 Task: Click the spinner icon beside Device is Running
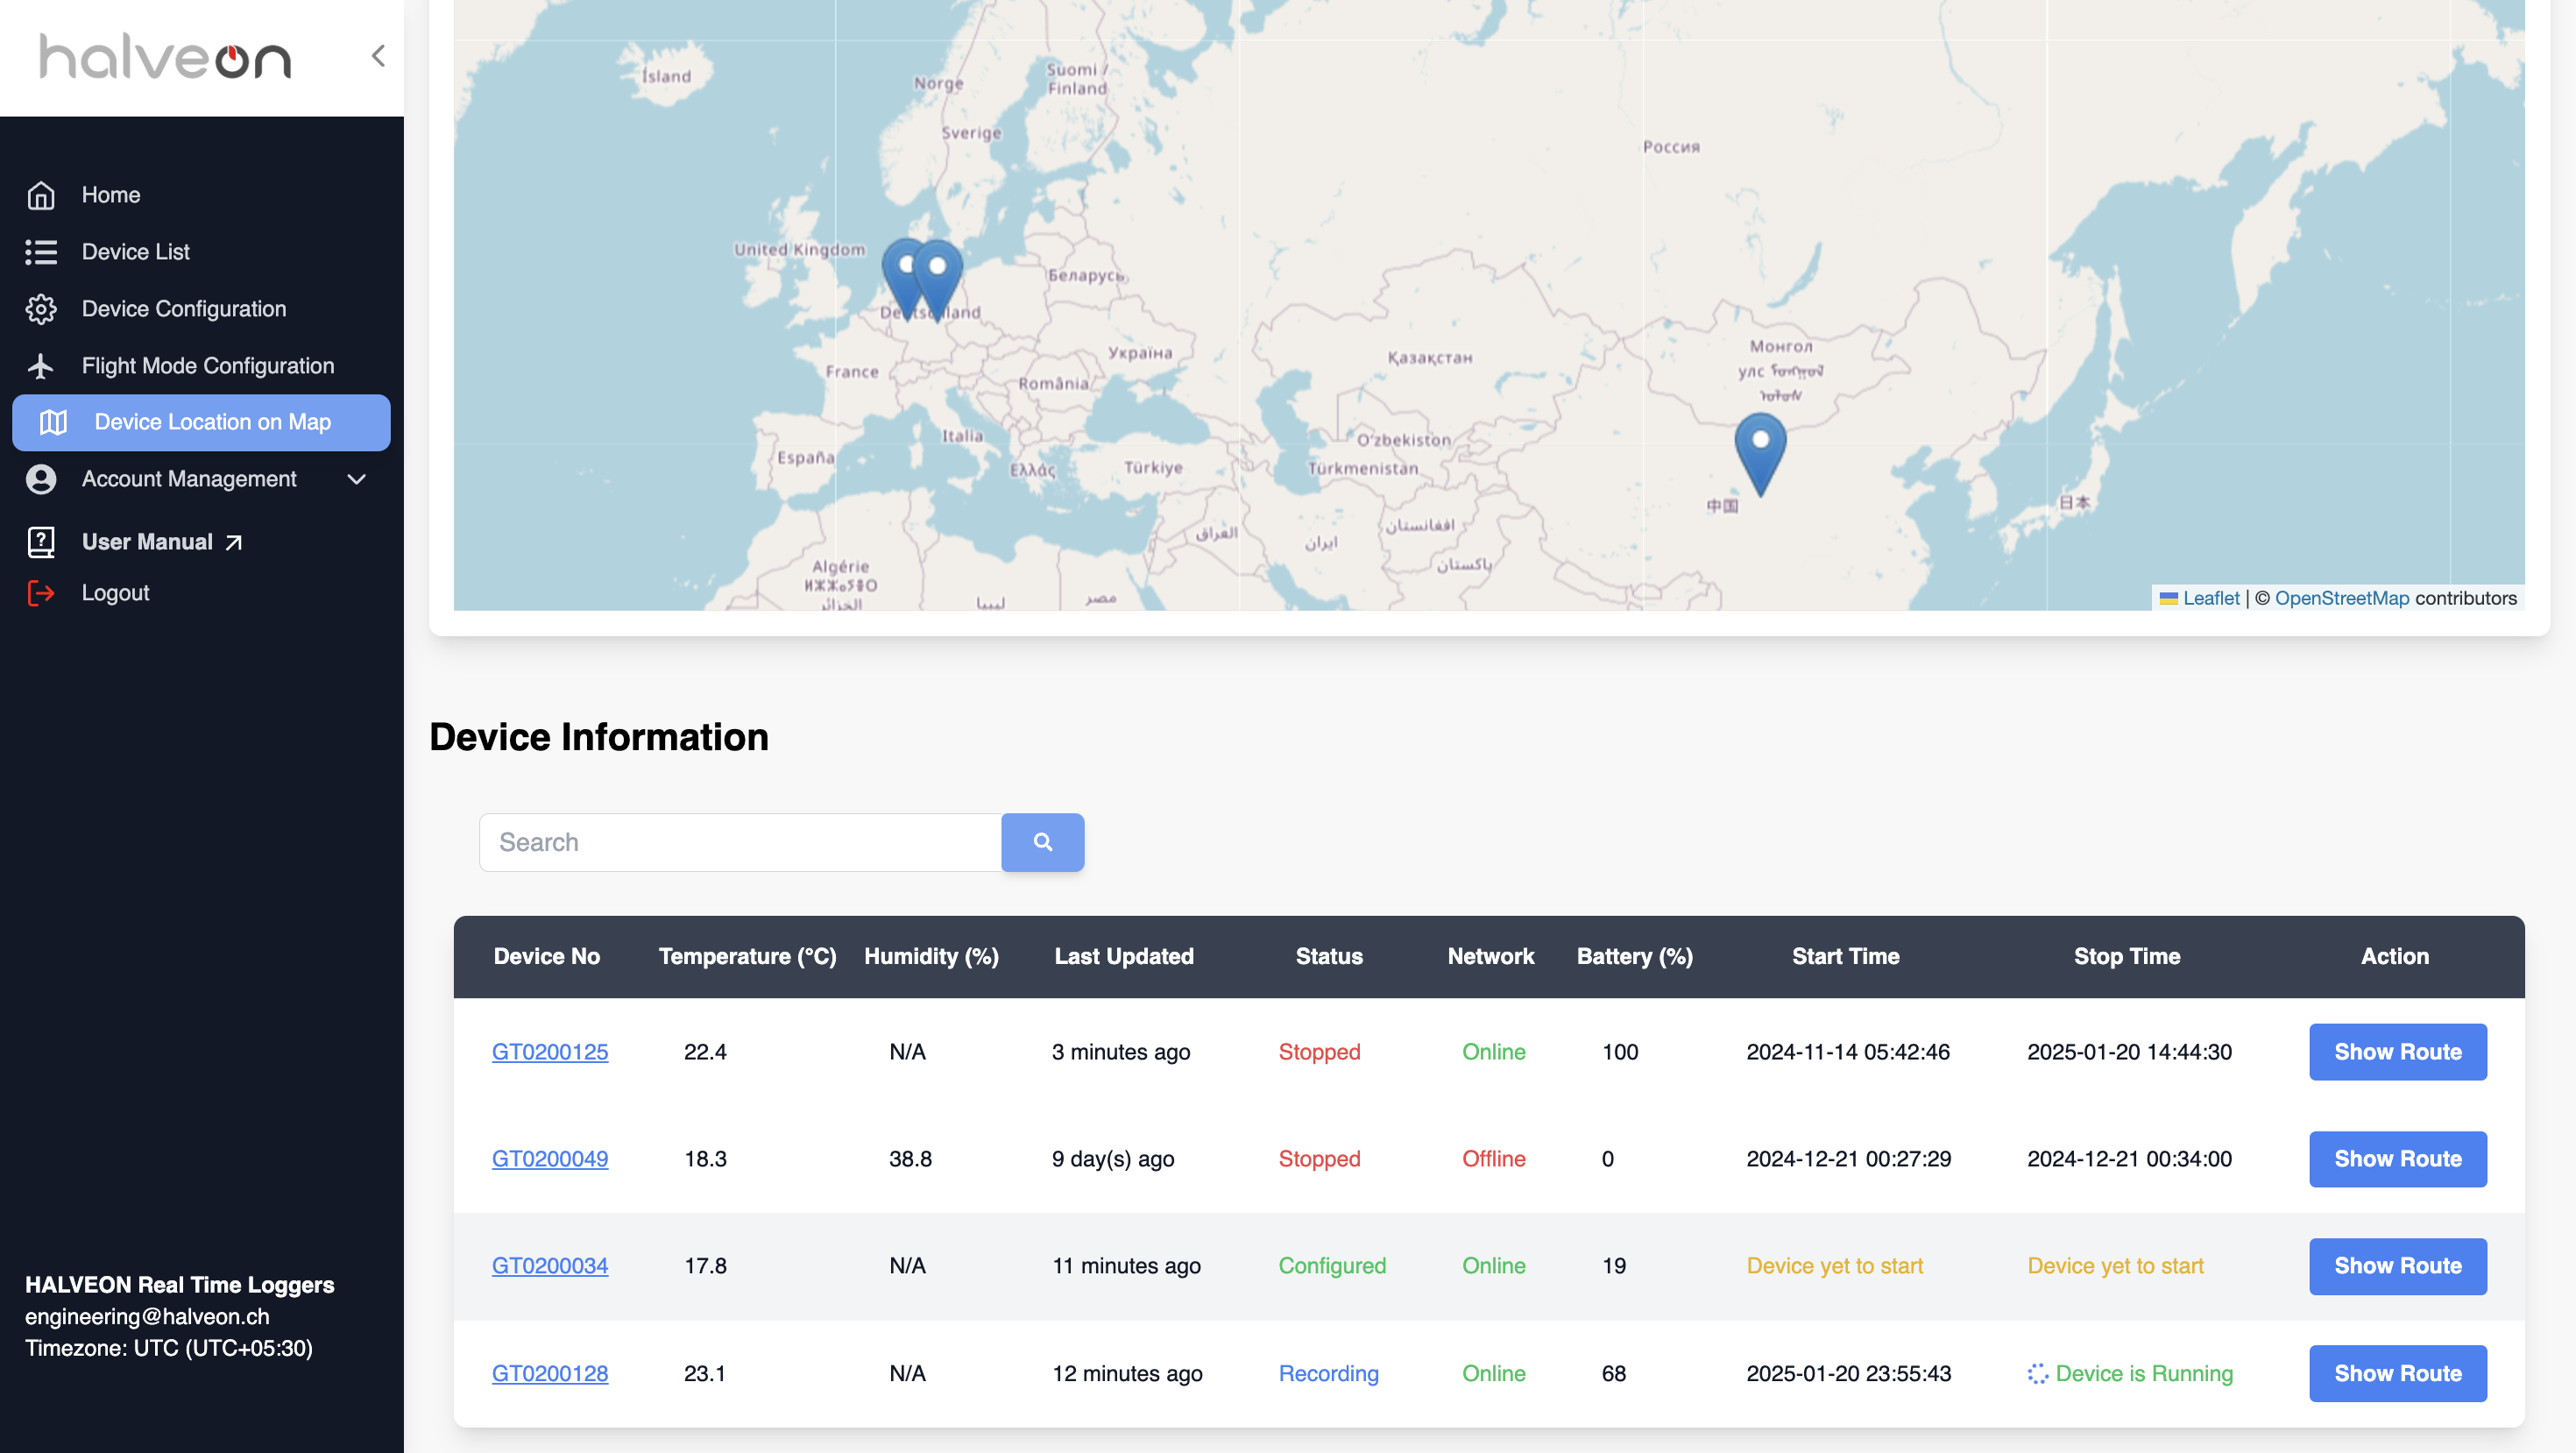pyautogui.click(x=2037, y=1373)
